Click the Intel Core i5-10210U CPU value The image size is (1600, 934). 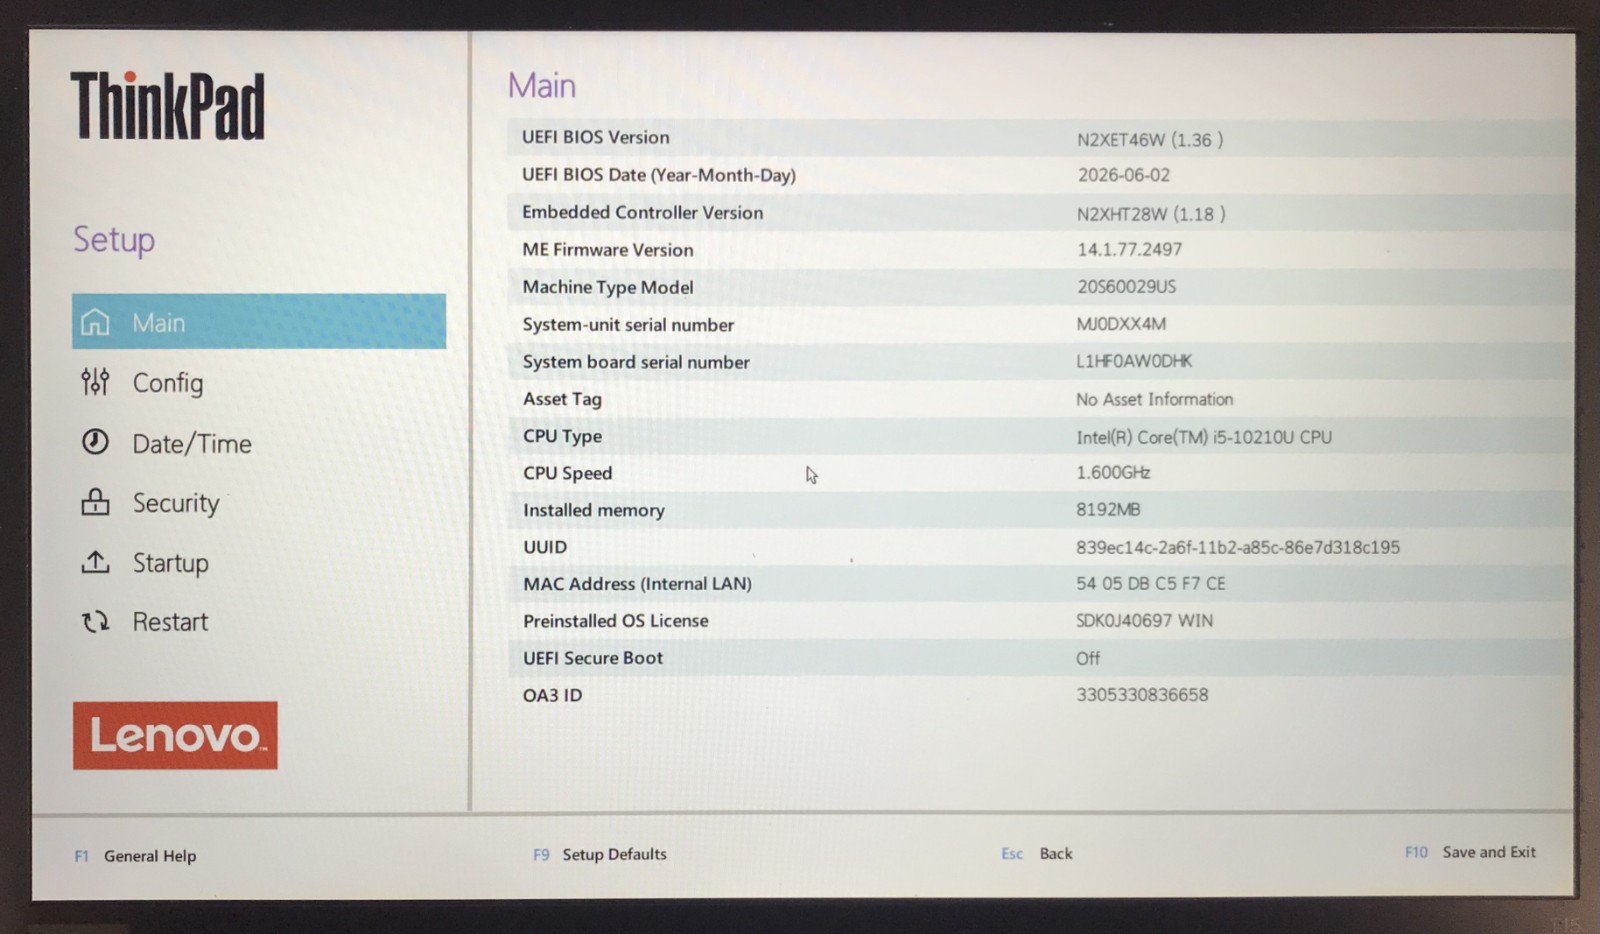(x=1204, y=437)
